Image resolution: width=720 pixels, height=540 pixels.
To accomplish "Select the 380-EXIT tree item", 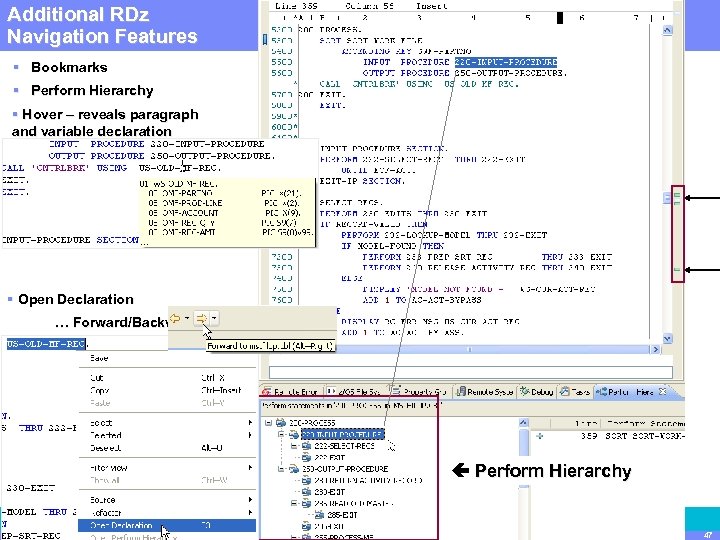I will [x=329, y=492].
